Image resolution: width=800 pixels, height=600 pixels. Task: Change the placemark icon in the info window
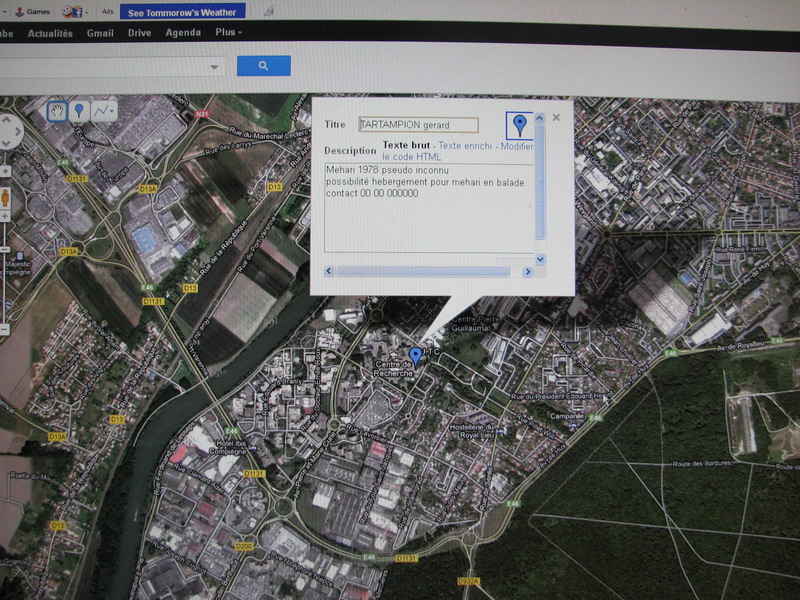(x=519, y=126)
